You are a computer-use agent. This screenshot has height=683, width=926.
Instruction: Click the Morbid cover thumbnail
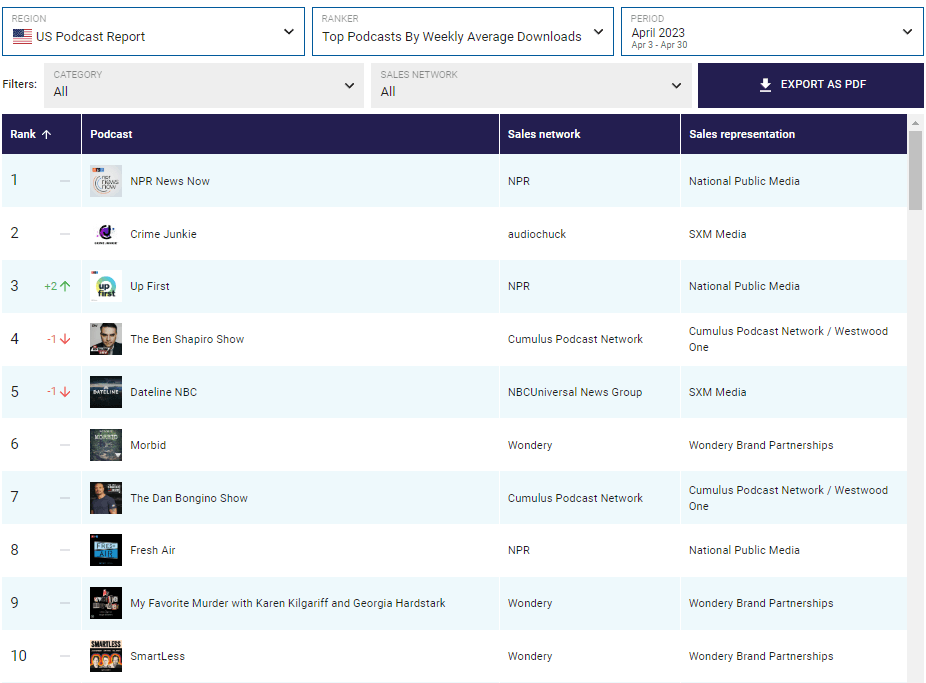pos(106,445)
